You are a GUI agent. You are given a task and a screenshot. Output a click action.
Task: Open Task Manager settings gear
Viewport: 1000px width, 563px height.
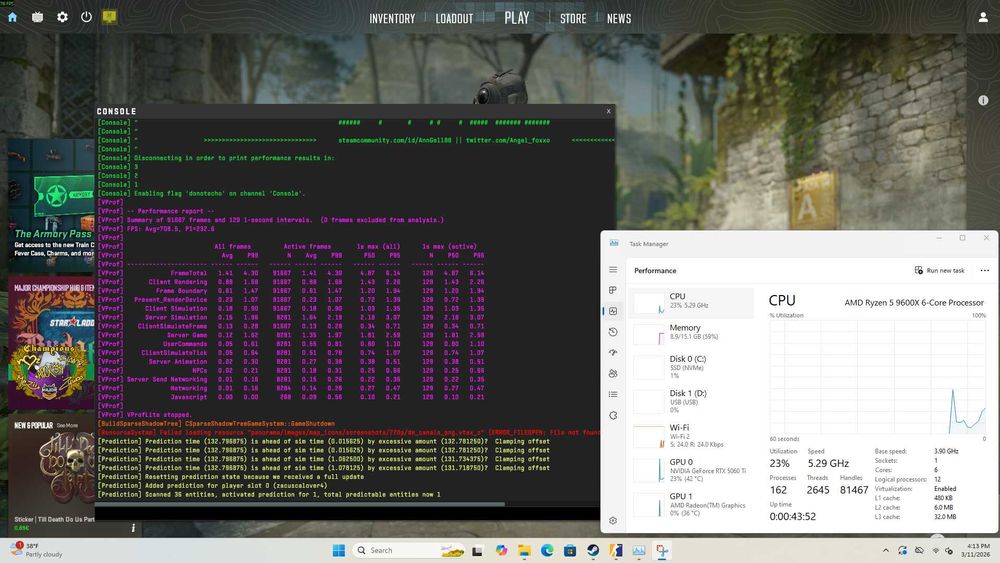click(613, 520)
